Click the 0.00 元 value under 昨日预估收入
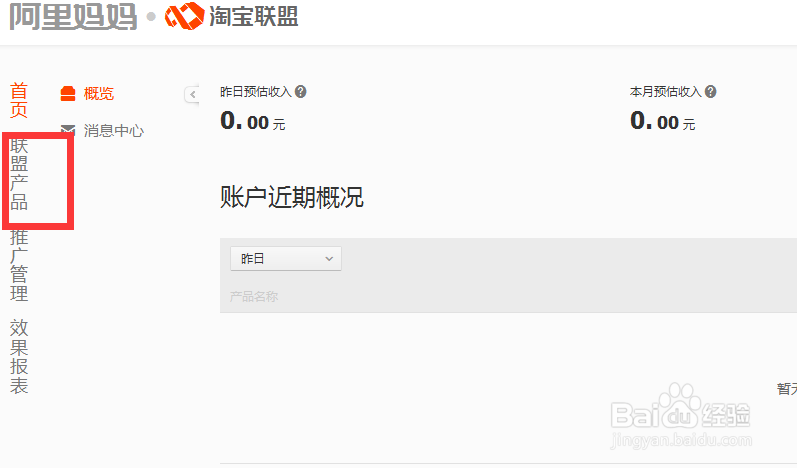The image size is (797, 468). pyautogui.click(x=253, y=121)
